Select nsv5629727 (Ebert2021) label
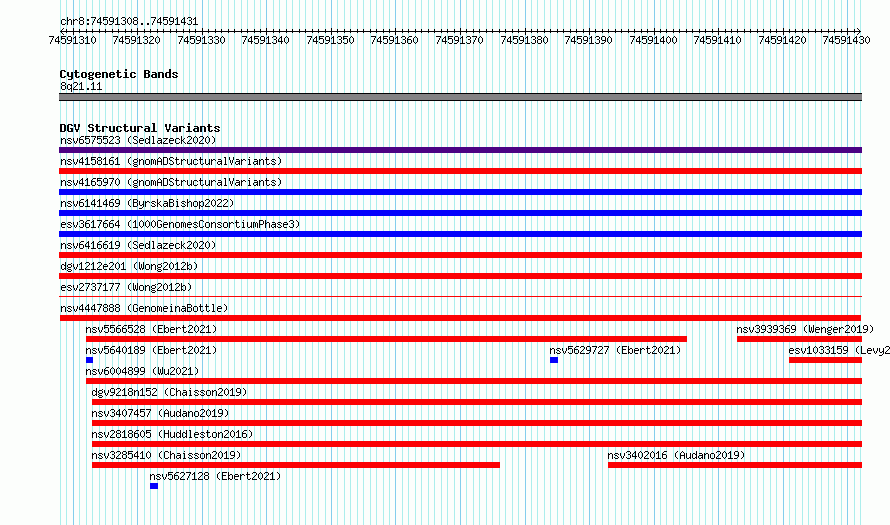890x525 pixels. pos(615,350)
